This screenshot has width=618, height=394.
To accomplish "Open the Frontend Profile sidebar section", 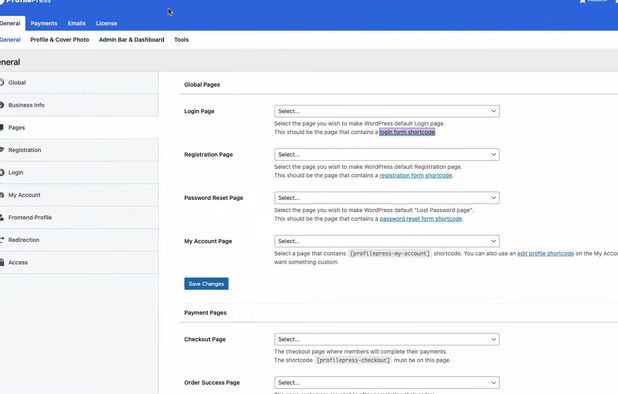I will [x=79, y=217].
